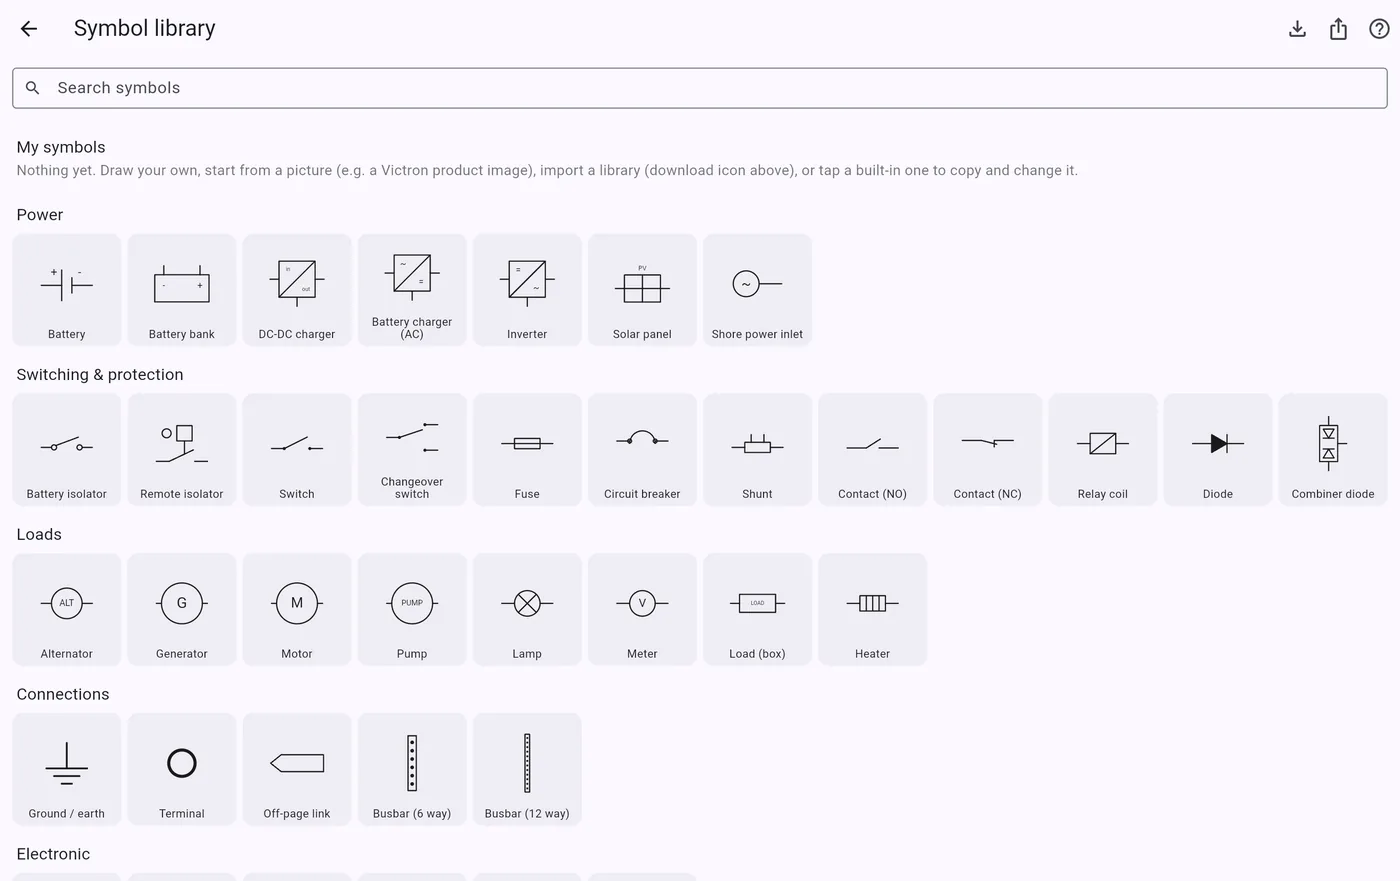Pick the Shore power inlet symbol
Image resolution: width=1400 pixels, height=881 pixels.
click(757, 290)
